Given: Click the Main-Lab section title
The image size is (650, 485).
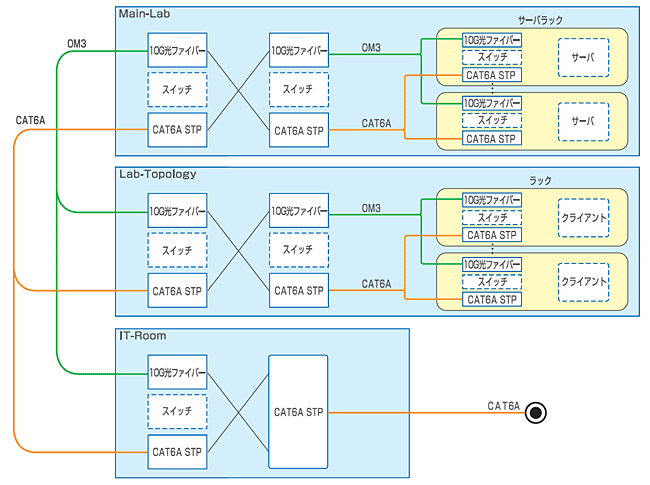Looking at the screenshot, I should point(143,14).
